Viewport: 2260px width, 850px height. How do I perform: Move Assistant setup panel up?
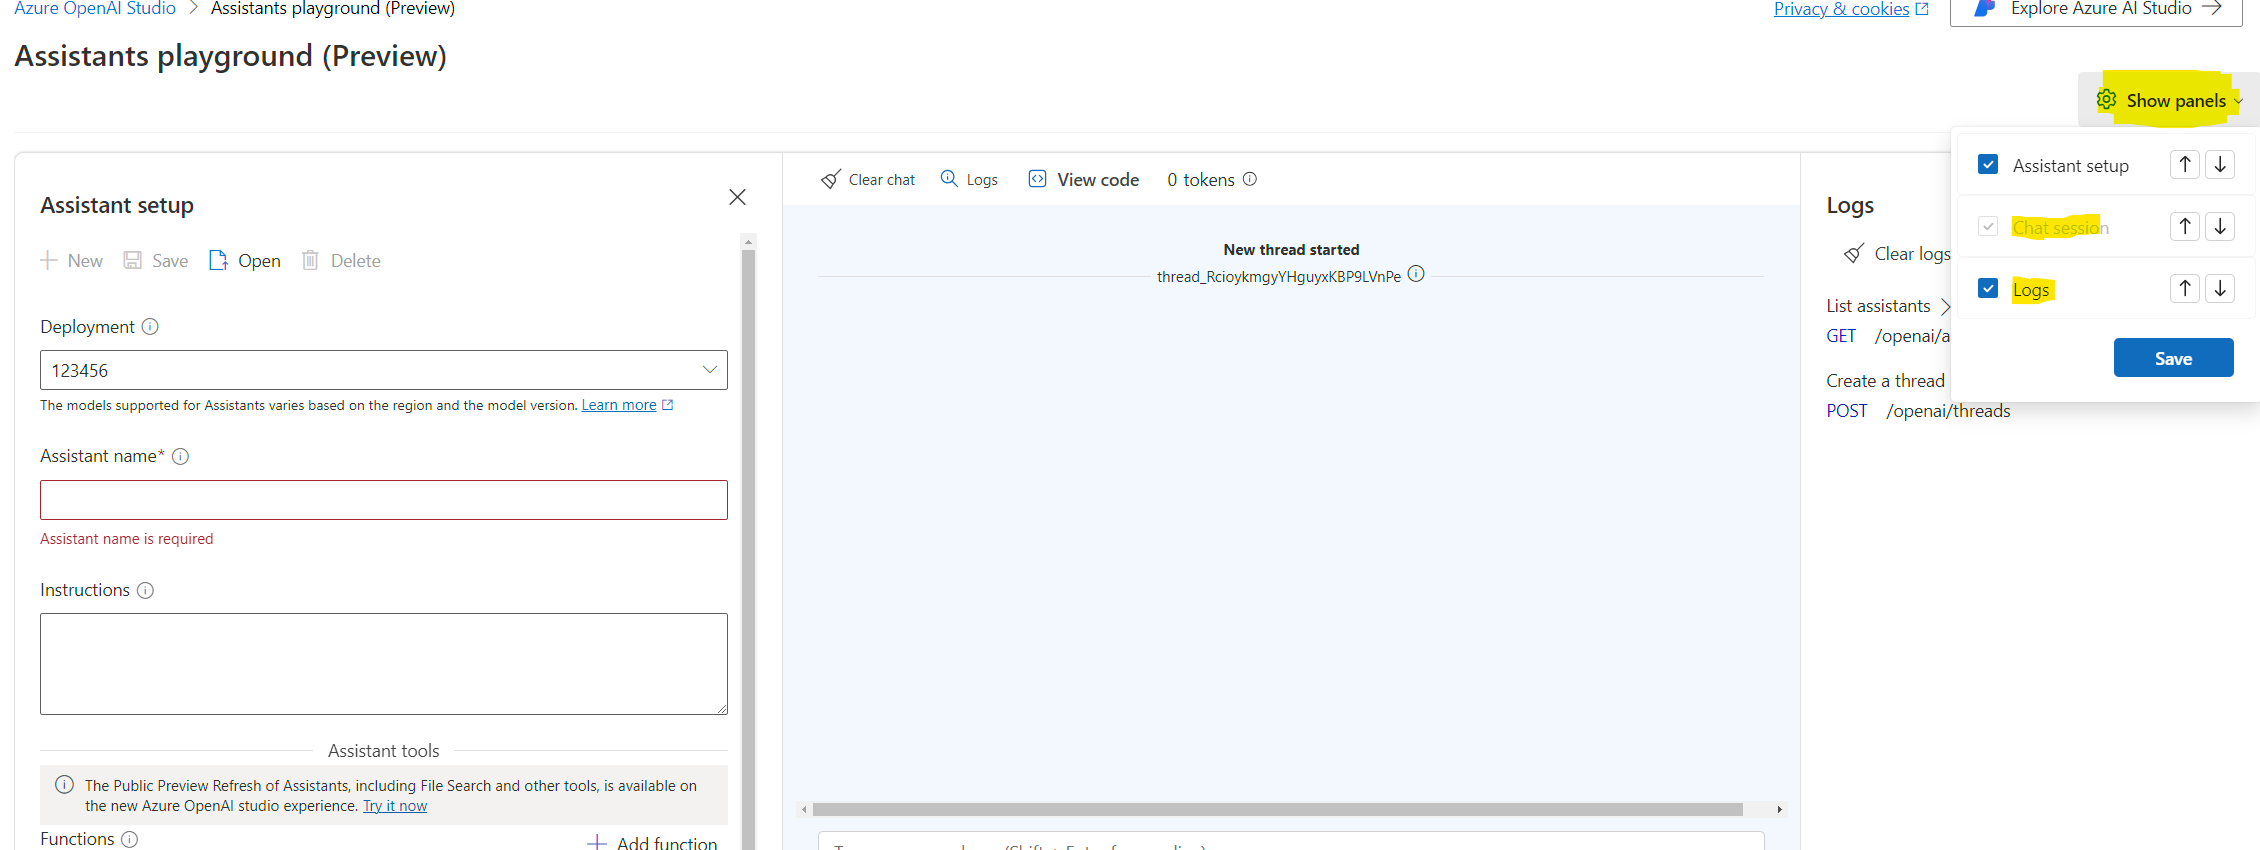[x=2185, y=165]
